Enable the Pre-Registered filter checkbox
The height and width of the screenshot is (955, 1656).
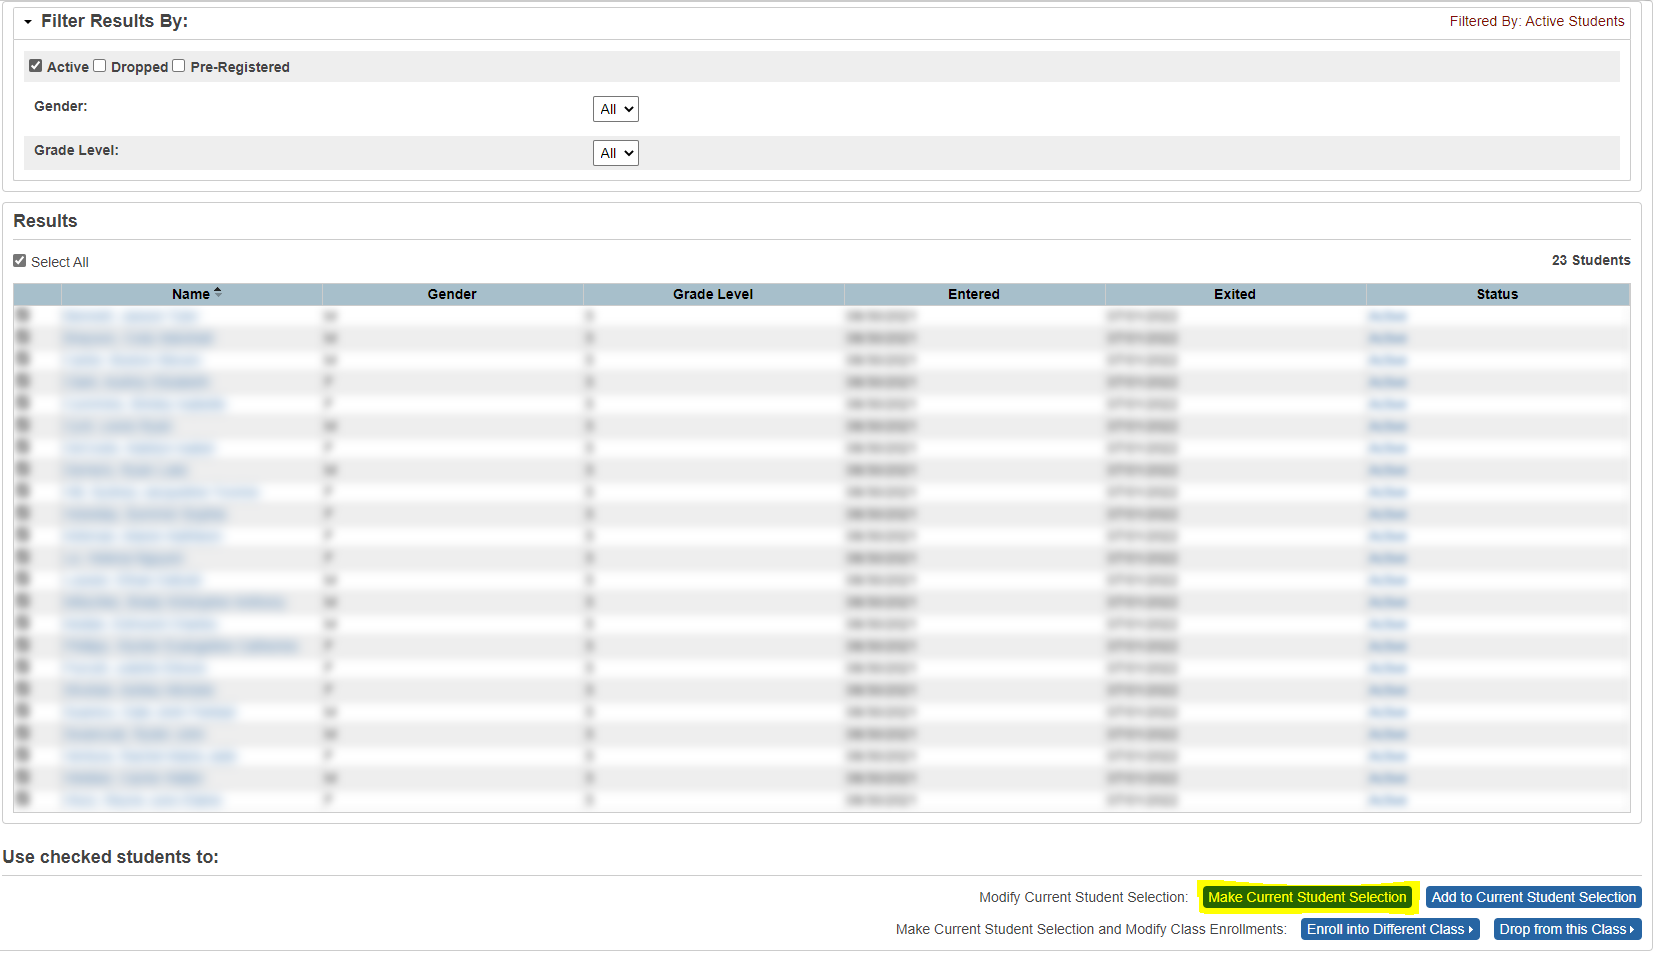[x=179, y=66]
